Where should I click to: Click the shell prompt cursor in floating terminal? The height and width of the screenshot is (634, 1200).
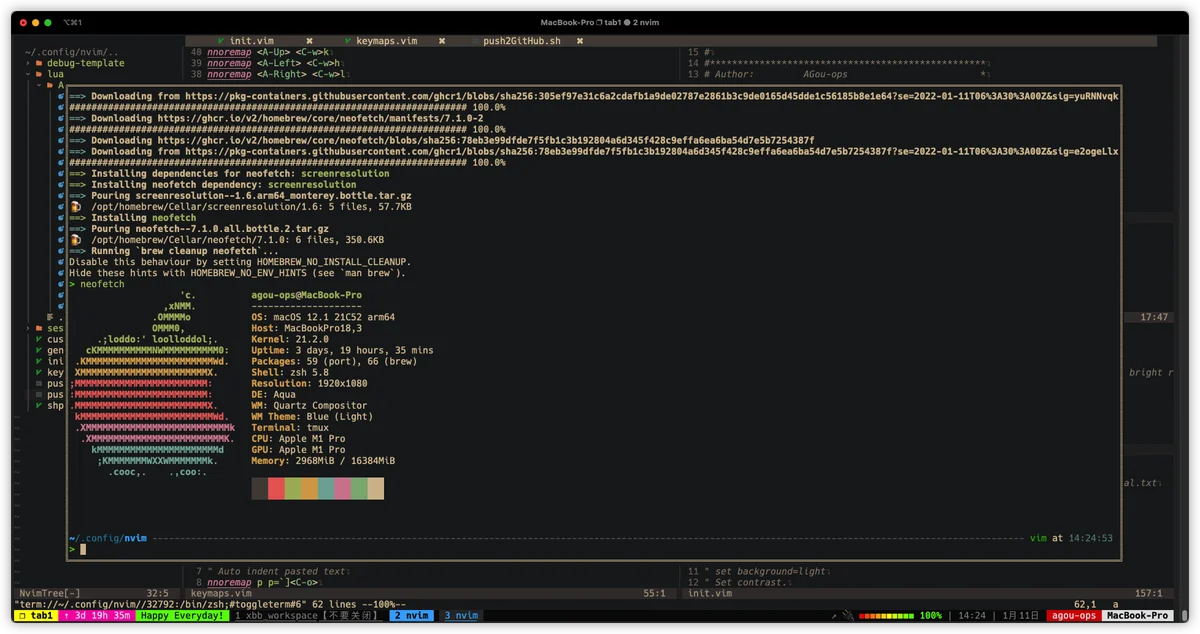click(83, 549)
